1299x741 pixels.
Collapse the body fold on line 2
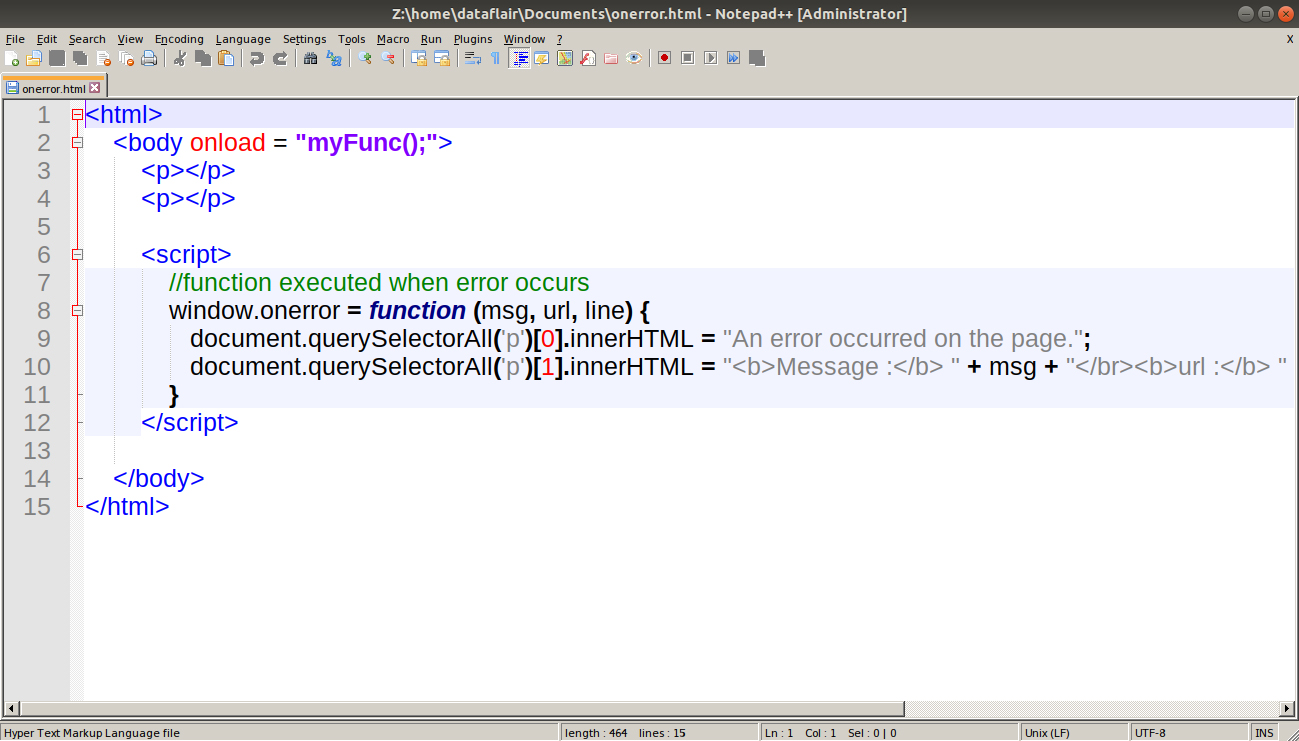point(77,143)
